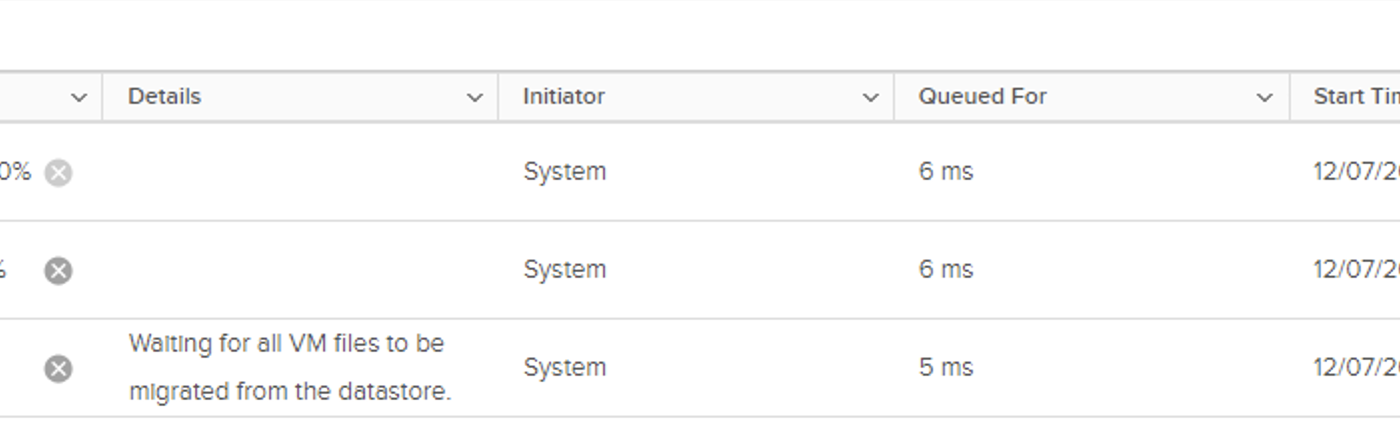Screen dimensions: 1400x442
Task: Cancel the task waiting for VM files migration
Action: coord(58,369)
